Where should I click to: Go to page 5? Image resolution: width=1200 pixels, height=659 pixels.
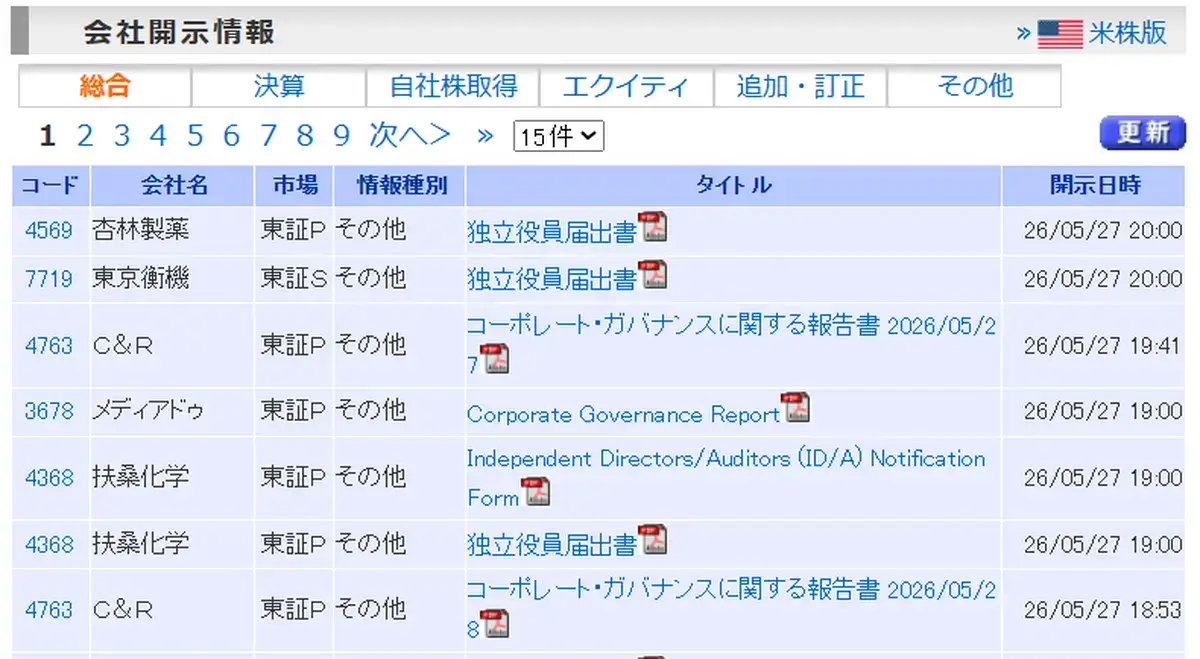pos(195,136)
